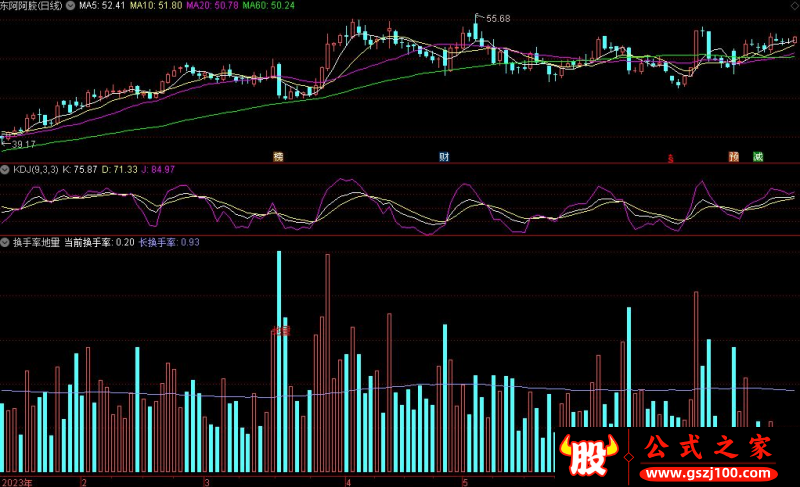Click the MA10: 51.80 label

pos(156,6)
